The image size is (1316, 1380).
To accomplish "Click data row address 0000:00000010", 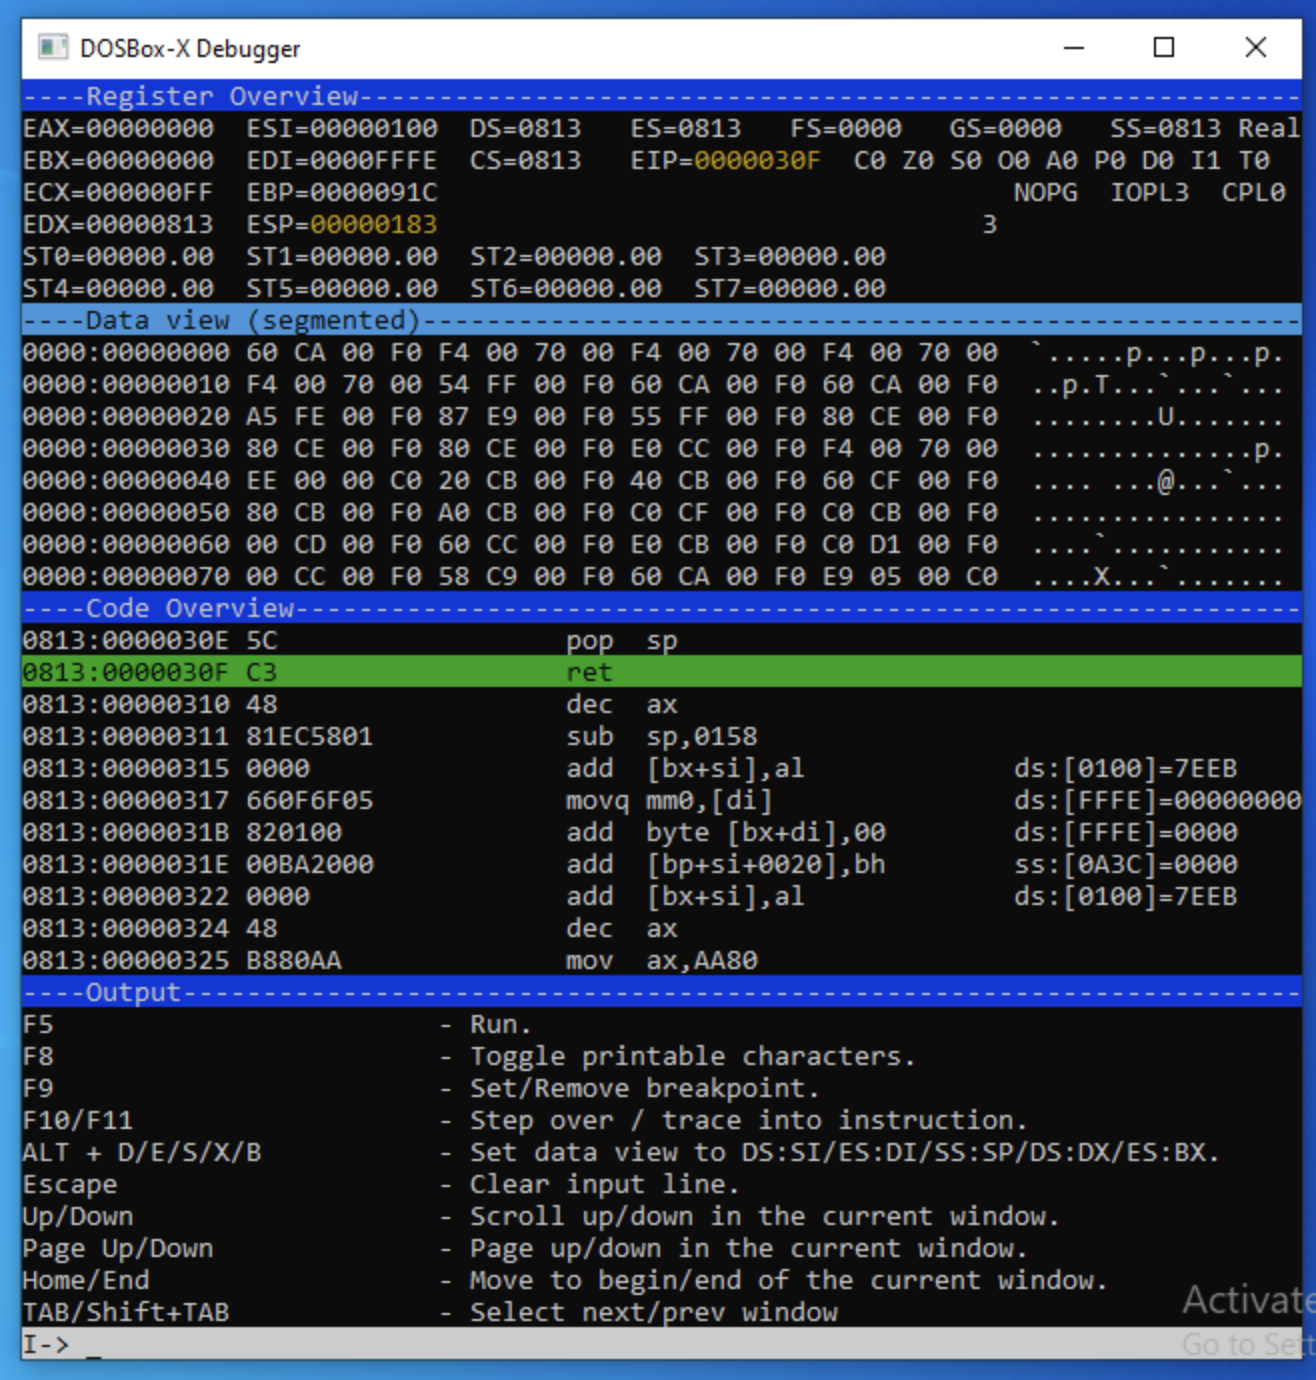I will point(126,384).
